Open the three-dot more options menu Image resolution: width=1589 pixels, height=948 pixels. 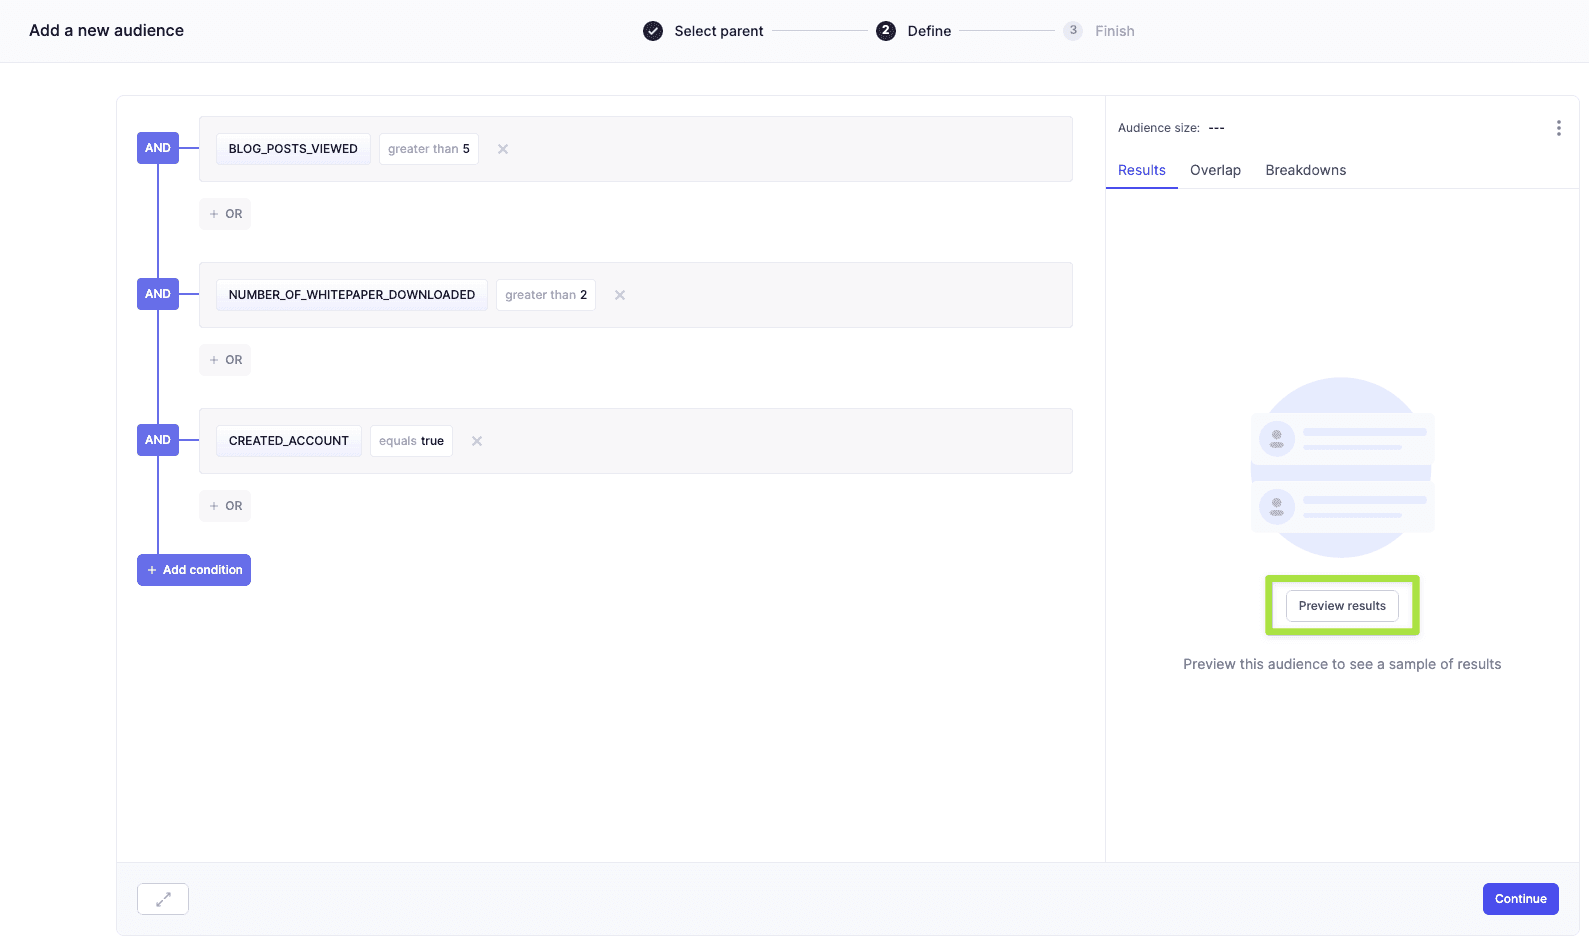pos(1558,128)
